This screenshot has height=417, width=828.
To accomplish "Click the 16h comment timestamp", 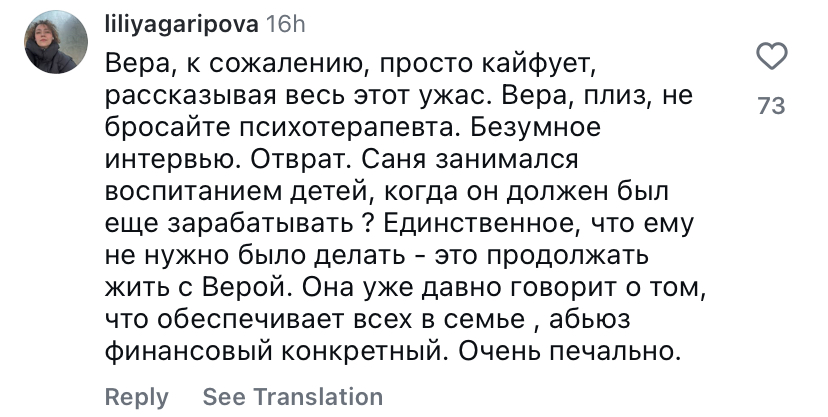I will pos(285,25).
